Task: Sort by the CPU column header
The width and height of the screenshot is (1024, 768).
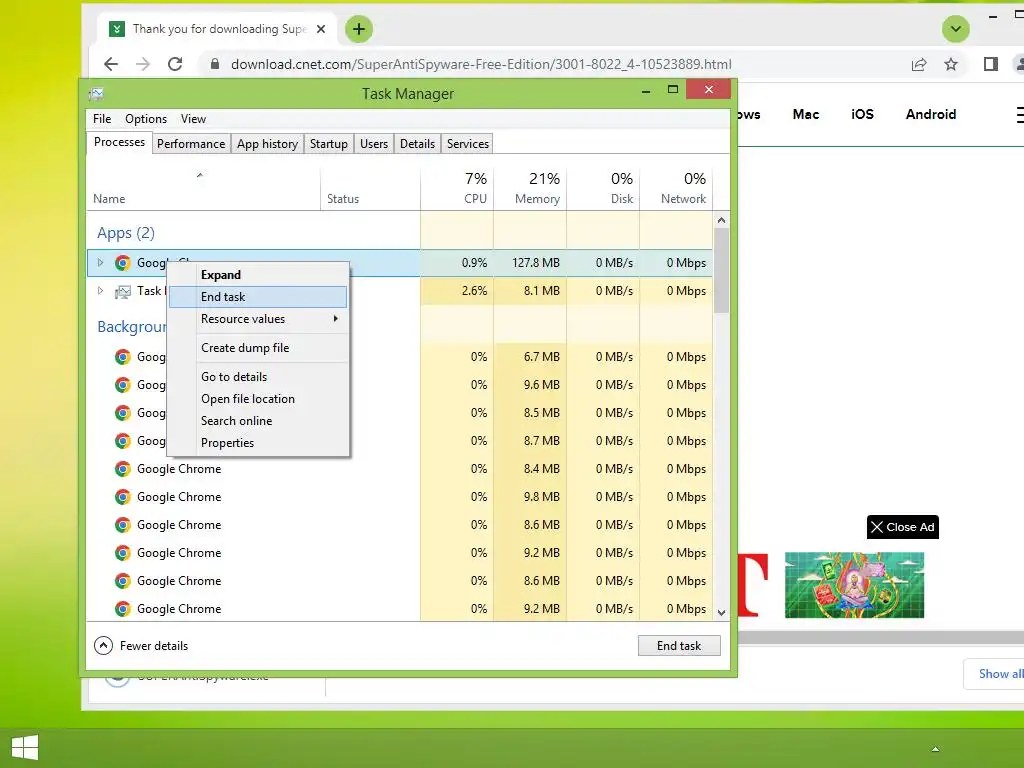Action: pos(456,189)
